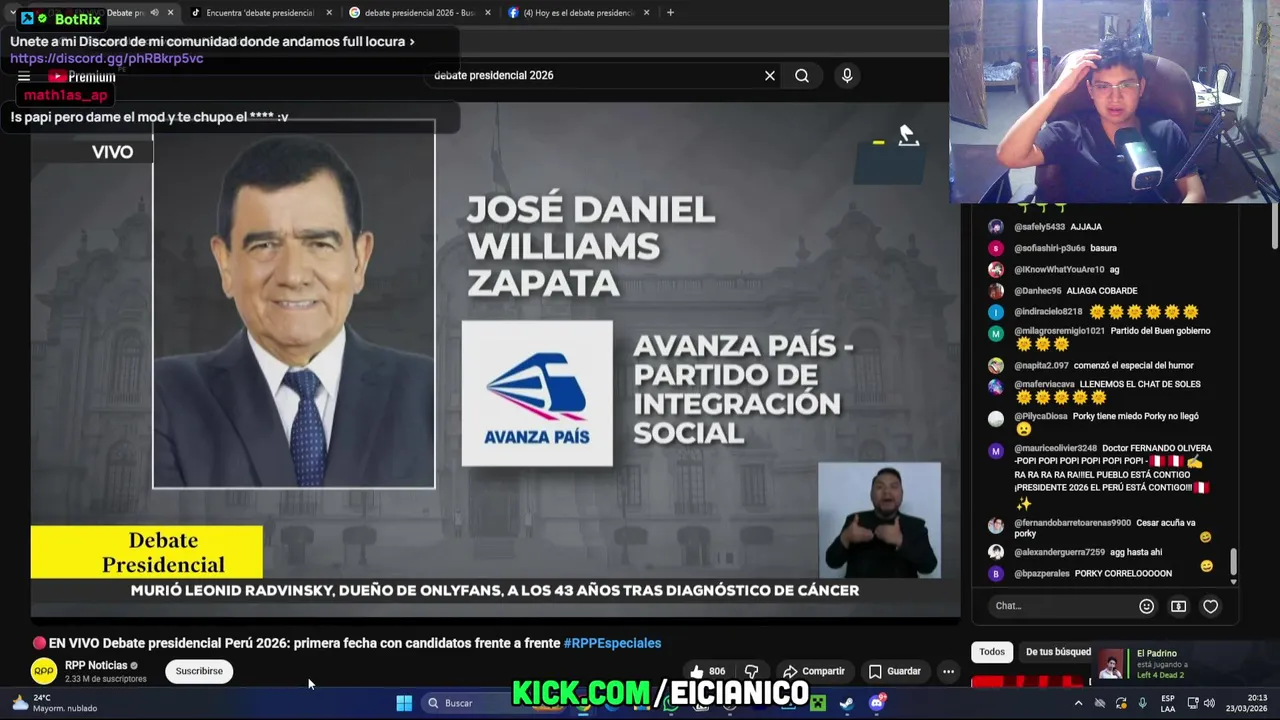Viewport: 1280px width, 720px height.
Task: Open the ESP LAA input language switcher
Action: click(1168, 703)
